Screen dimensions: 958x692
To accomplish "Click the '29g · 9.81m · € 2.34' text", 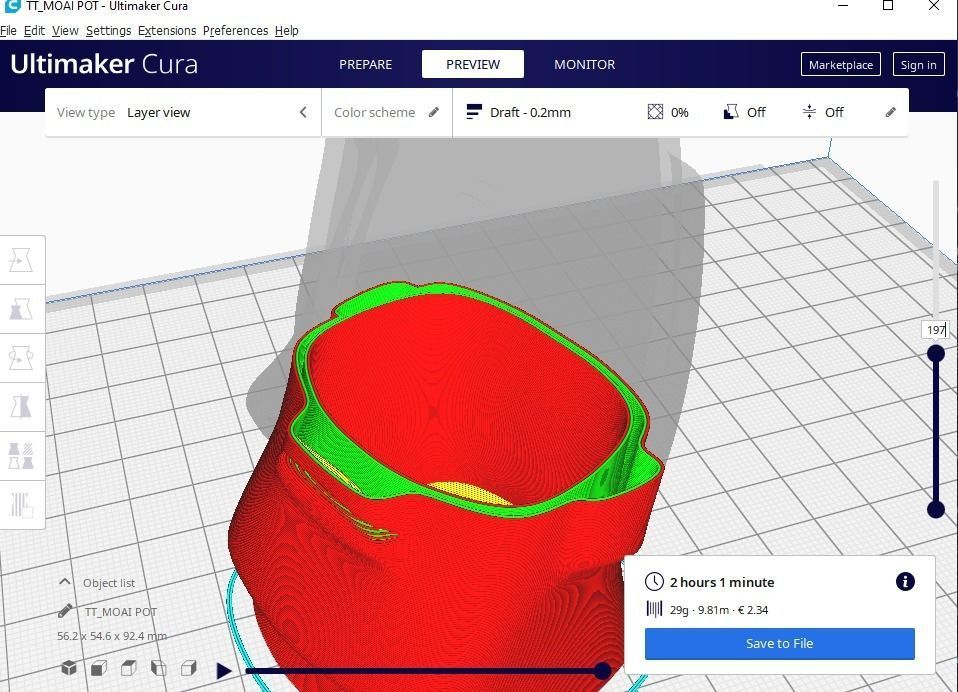I will 718,610.
